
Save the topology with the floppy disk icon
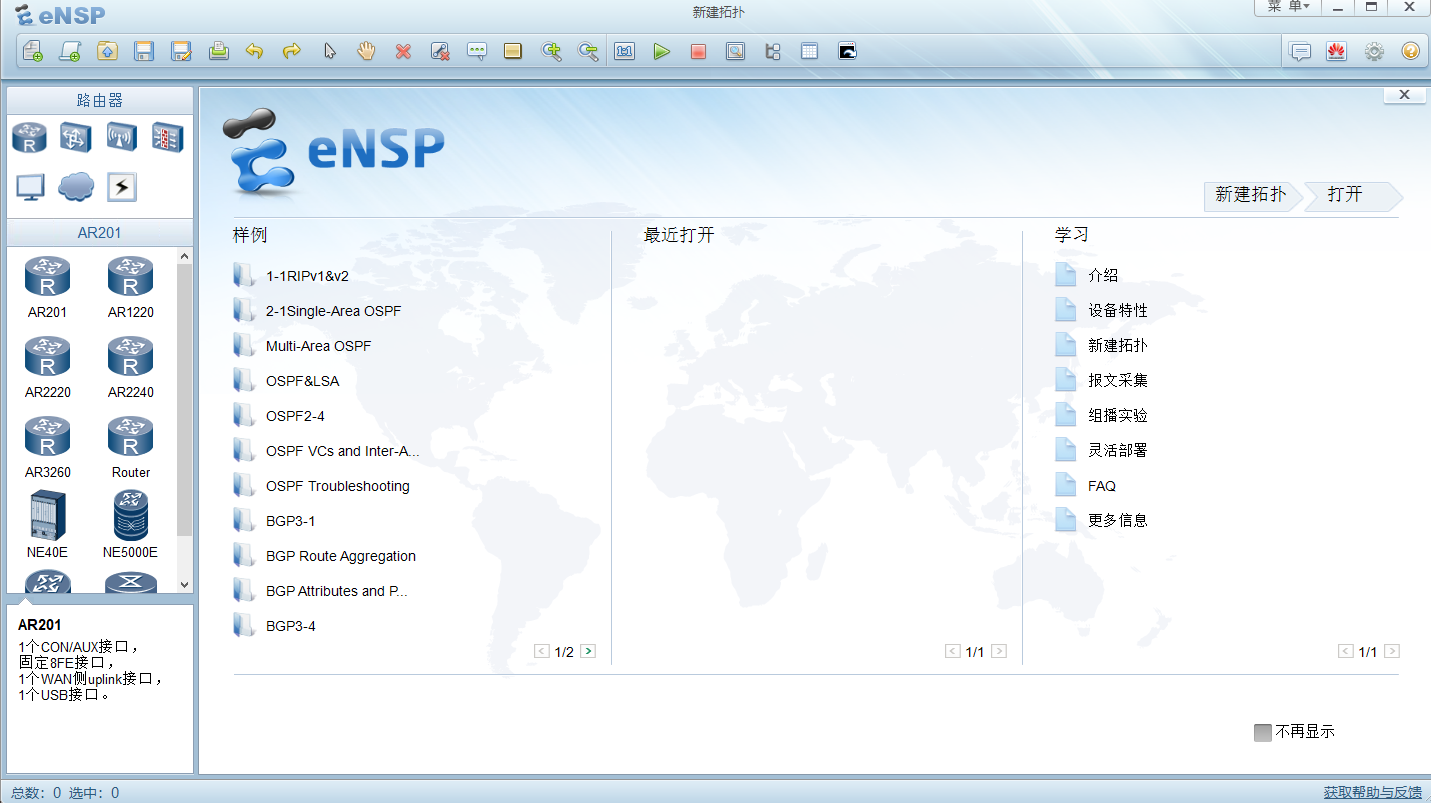click(144, 51)
